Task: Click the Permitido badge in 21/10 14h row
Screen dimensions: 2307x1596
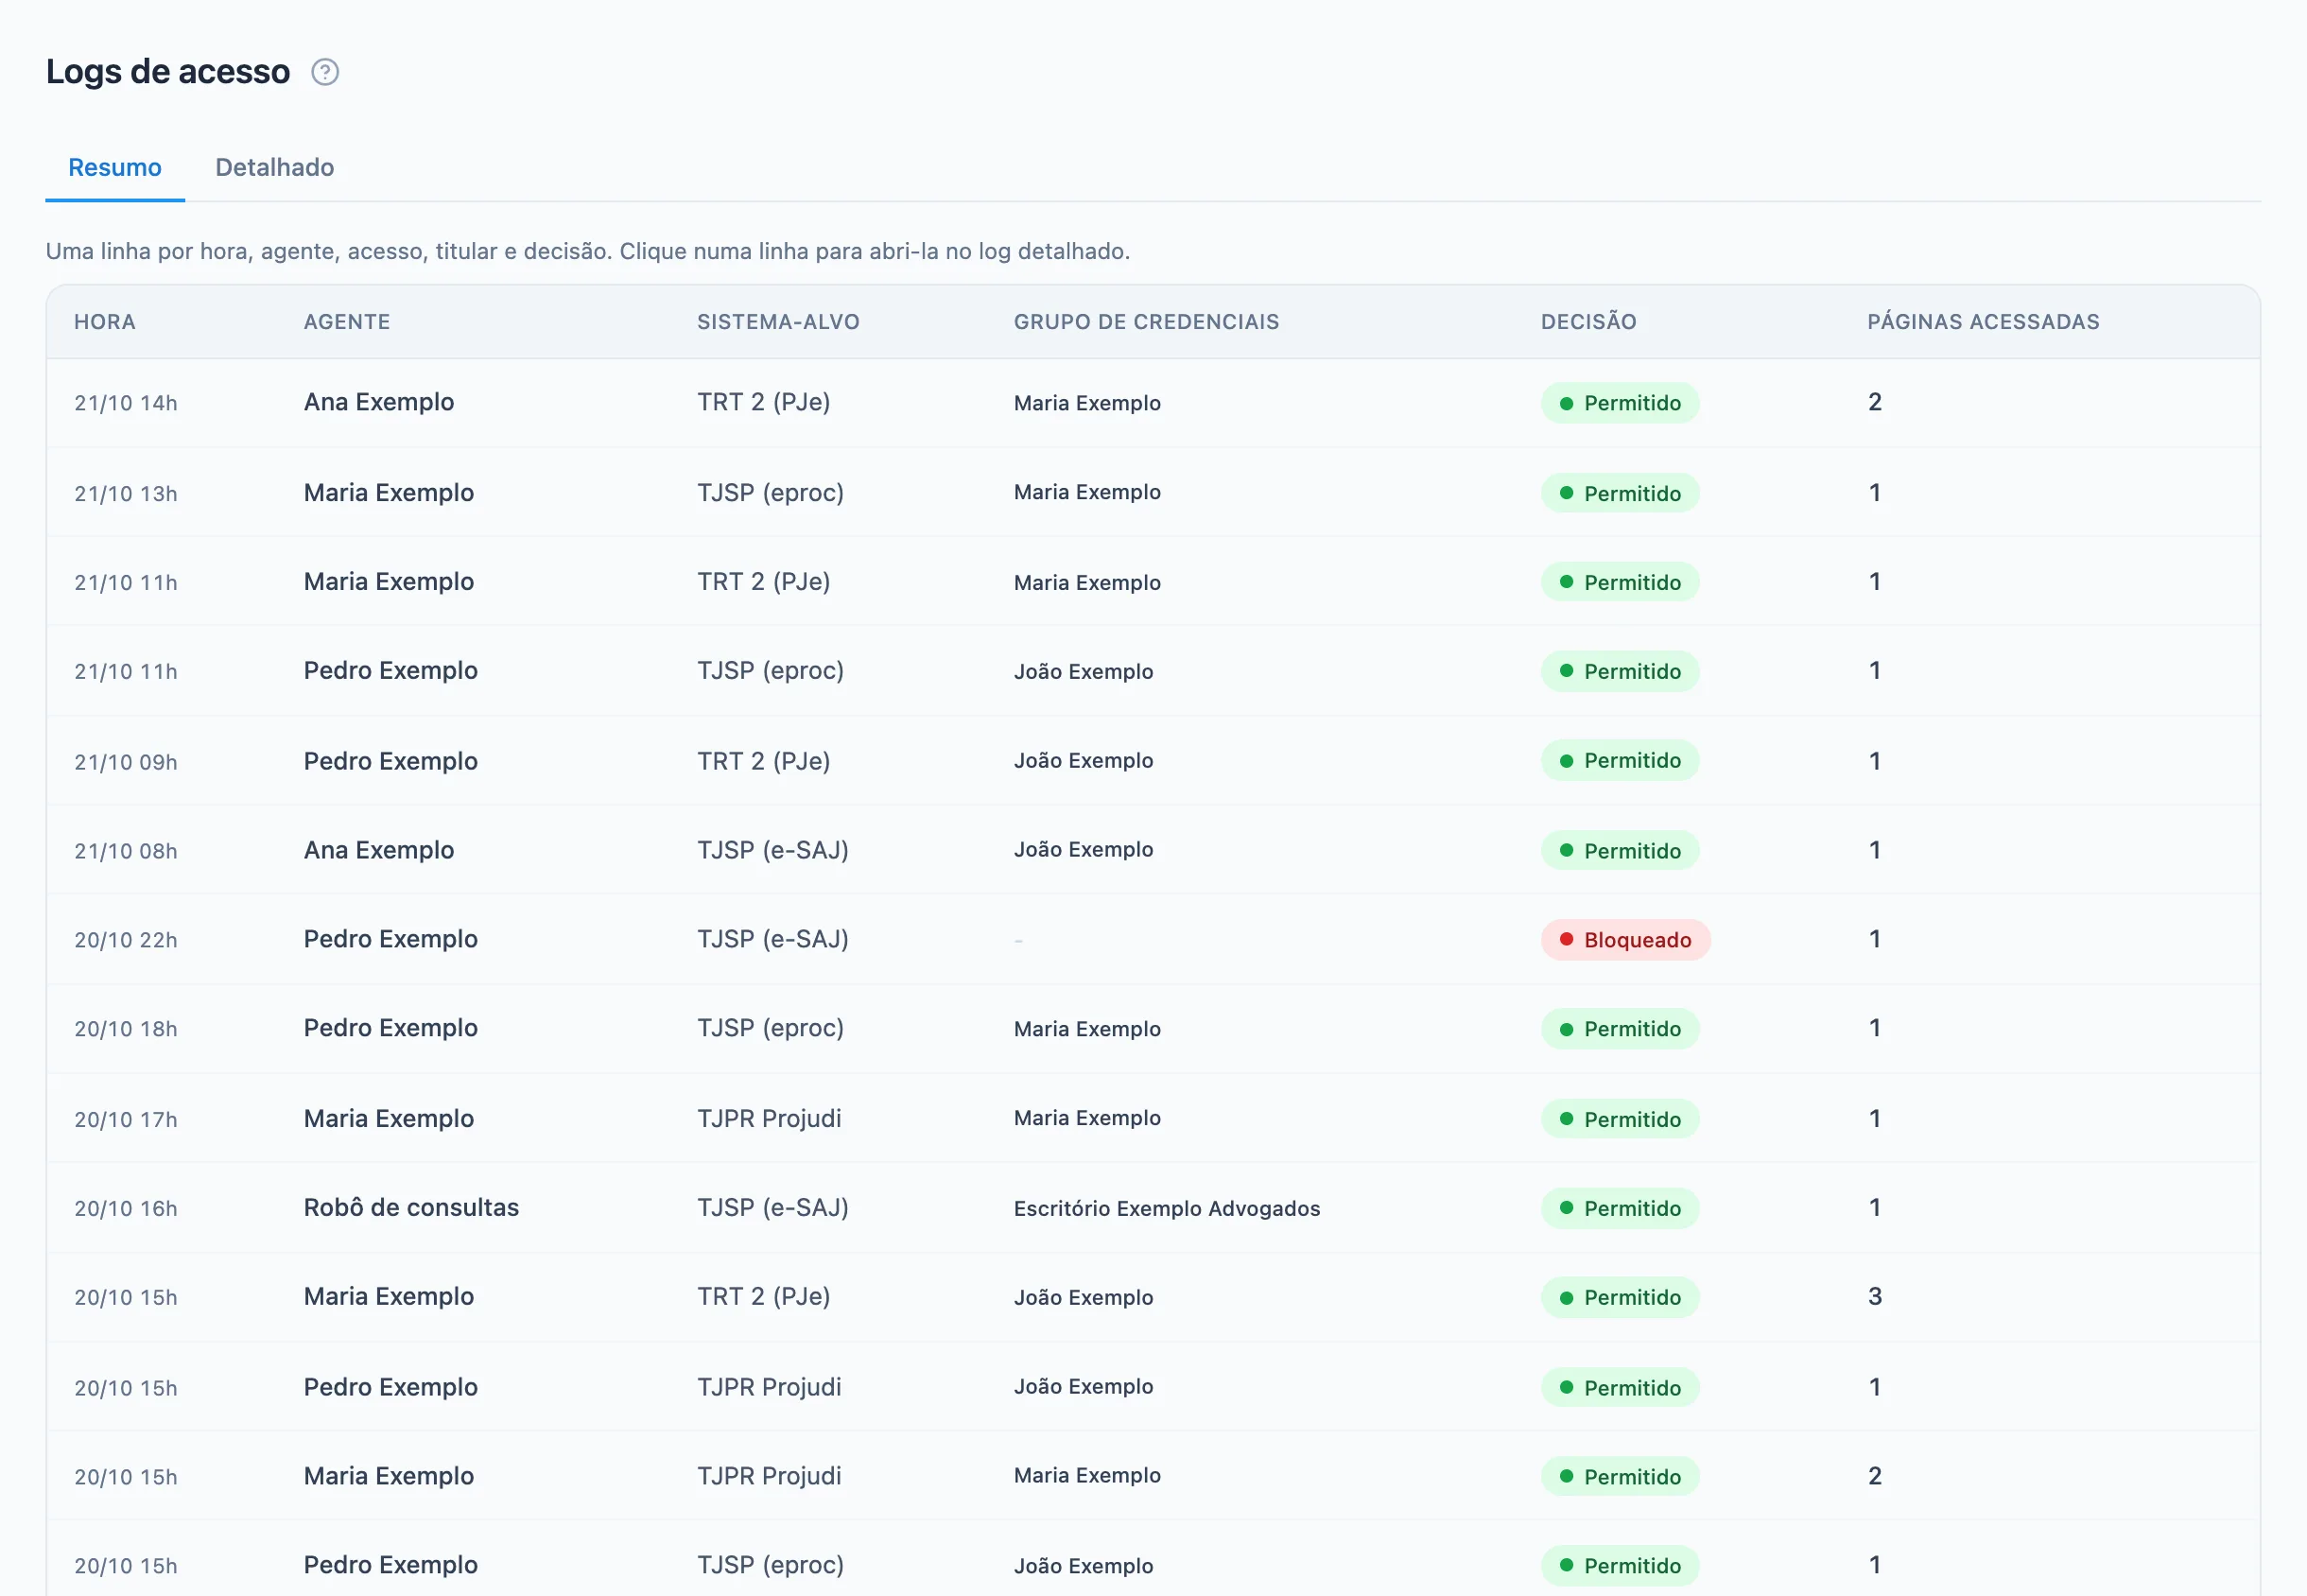Action: click(1619, 403)
